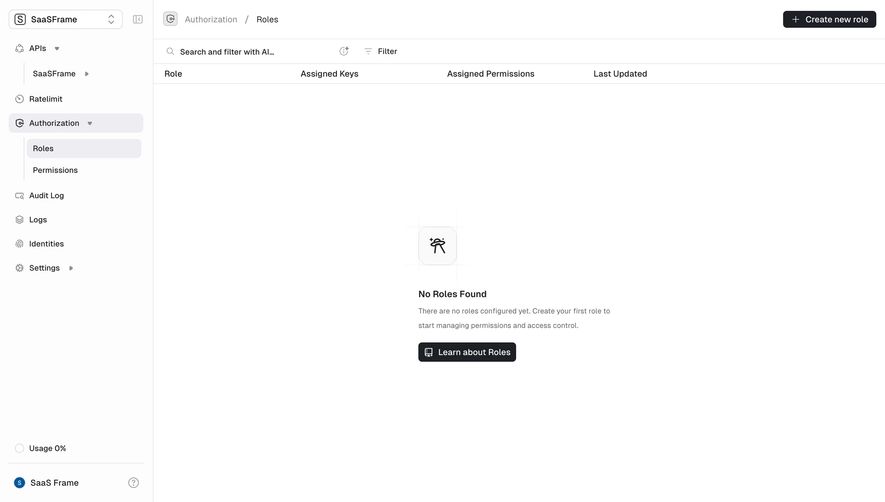Open the Ratelimit gauge icon

19,99
